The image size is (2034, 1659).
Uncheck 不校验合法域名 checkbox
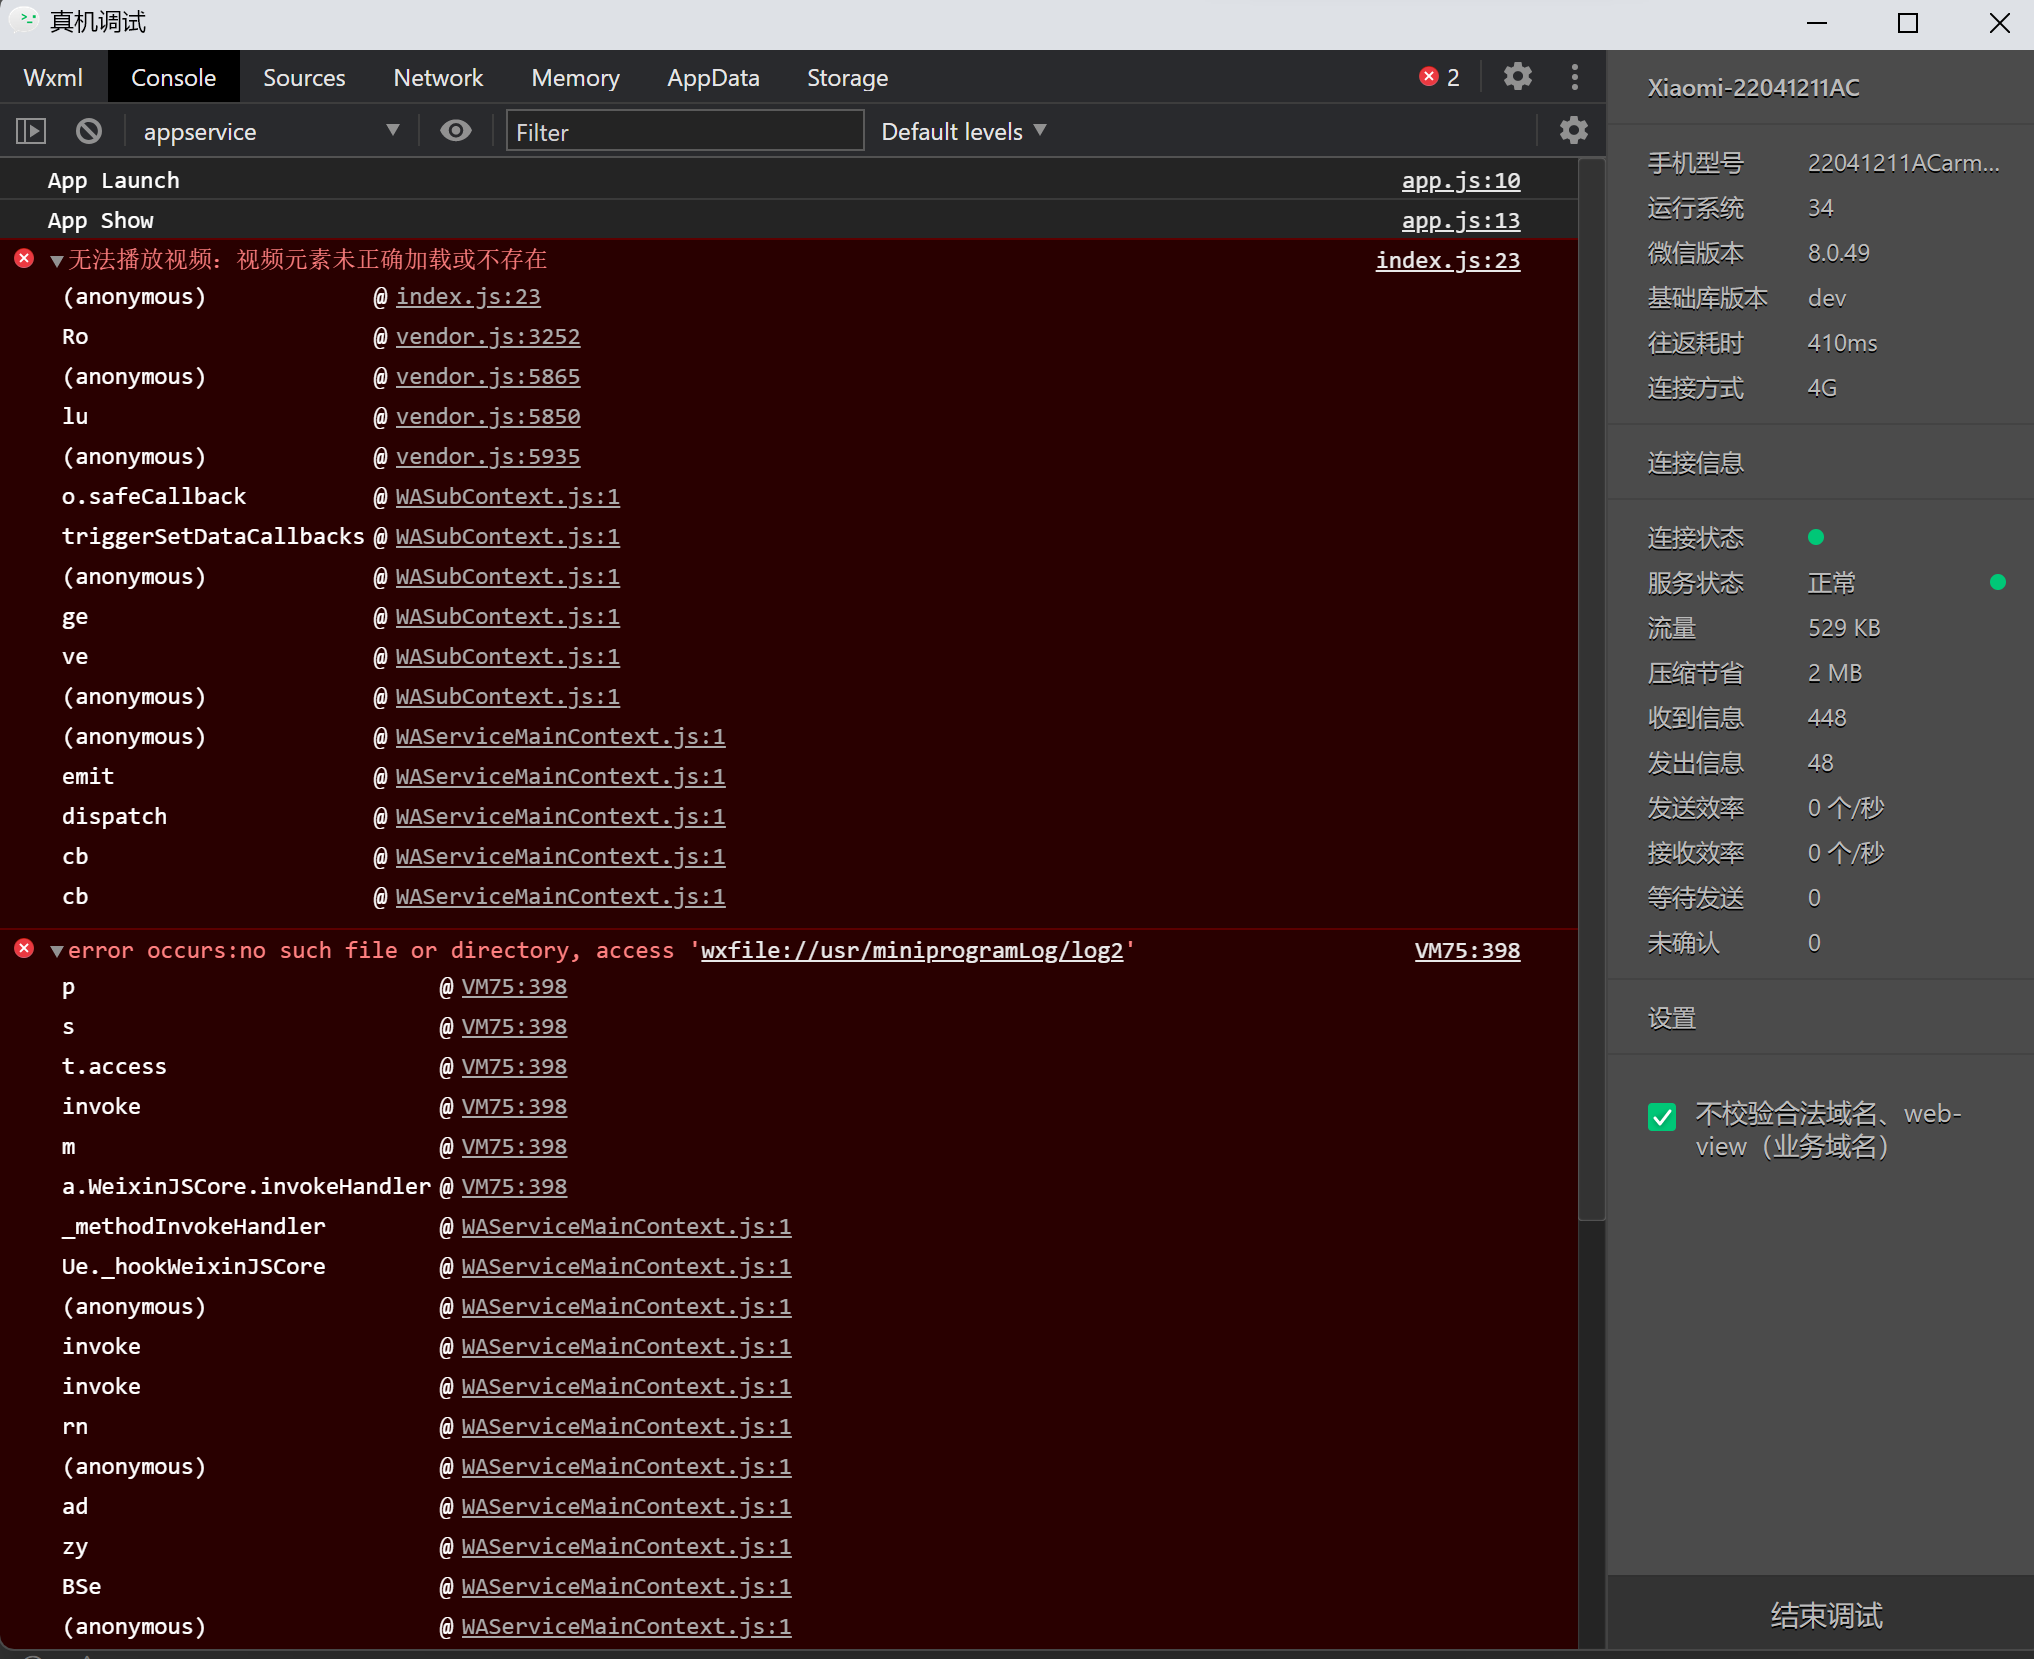tap(1662, 1116)
